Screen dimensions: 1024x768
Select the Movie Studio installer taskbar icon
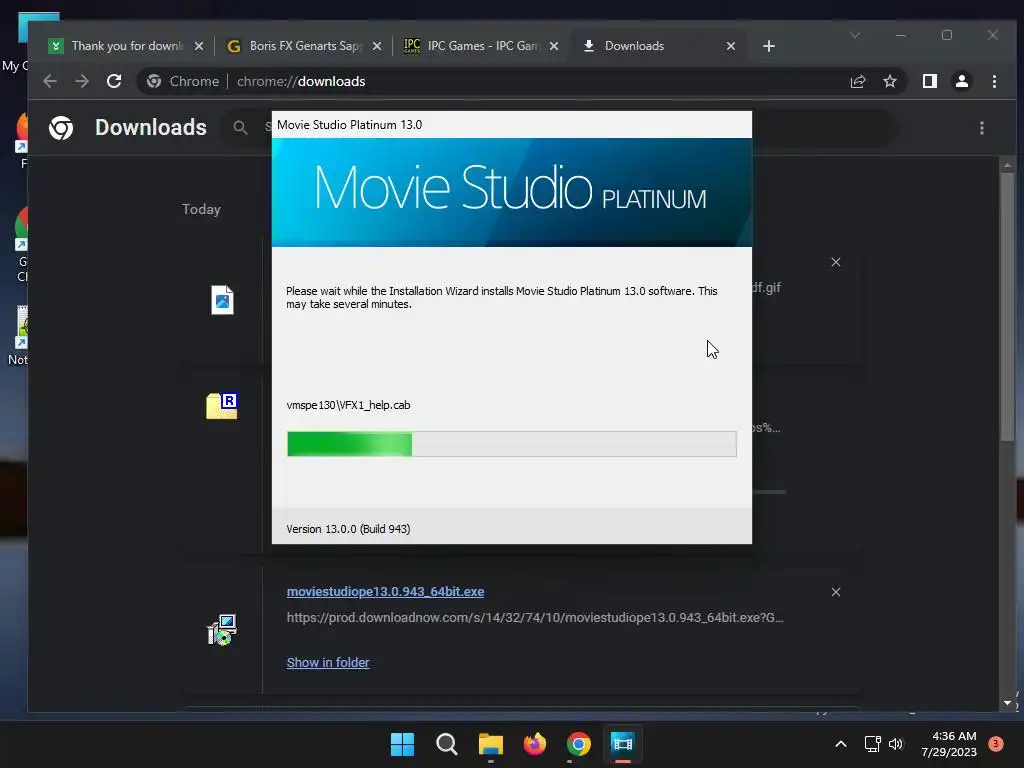pos(622,744)
